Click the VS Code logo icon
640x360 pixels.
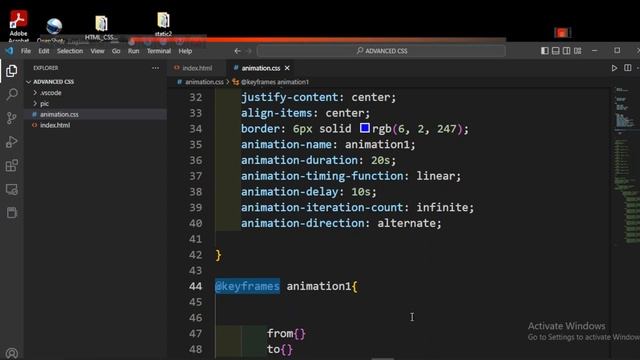tap(9, 51)
